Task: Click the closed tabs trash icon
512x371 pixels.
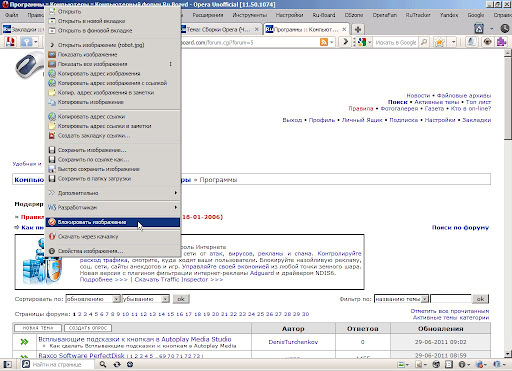Action: point(479,29)
